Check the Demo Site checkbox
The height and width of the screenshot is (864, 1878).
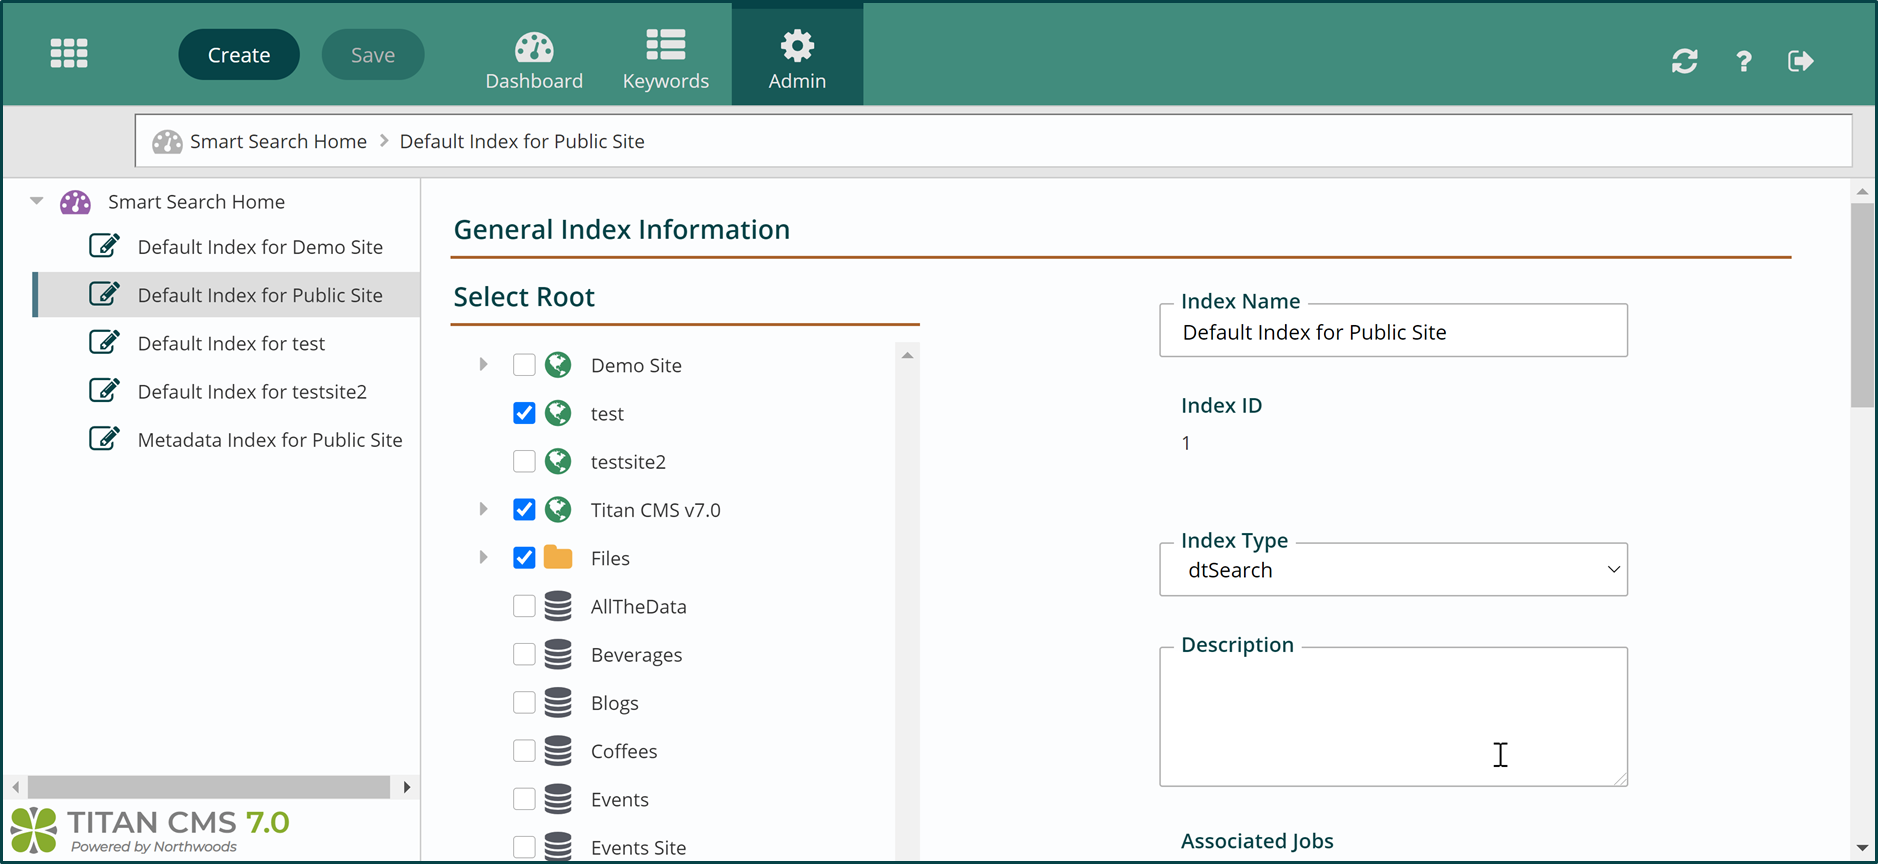(524, 365)
